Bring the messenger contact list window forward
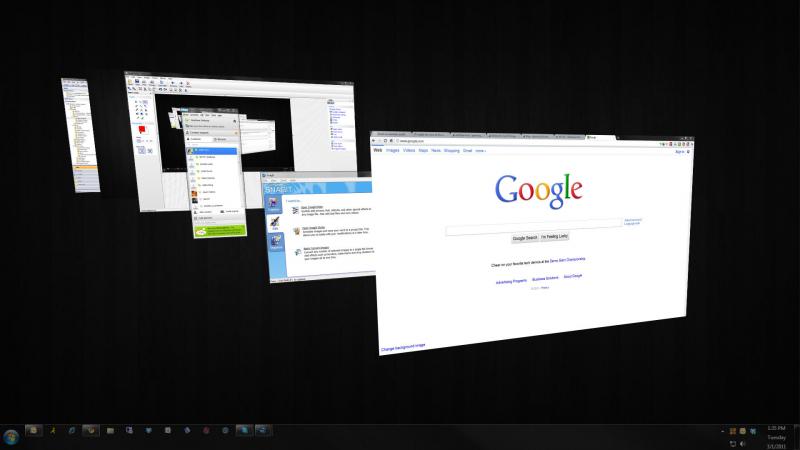 click(x=215, y=173)
